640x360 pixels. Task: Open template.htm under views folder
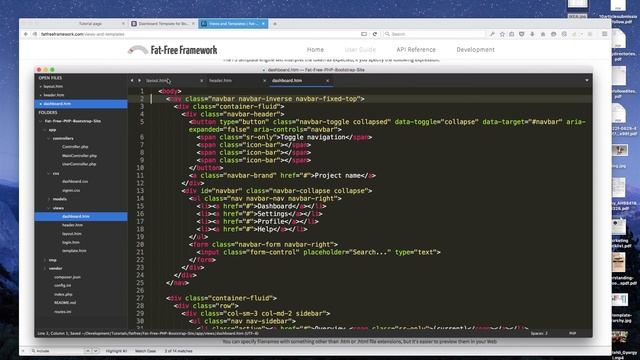pyautogui.click(x=74, y=251)
